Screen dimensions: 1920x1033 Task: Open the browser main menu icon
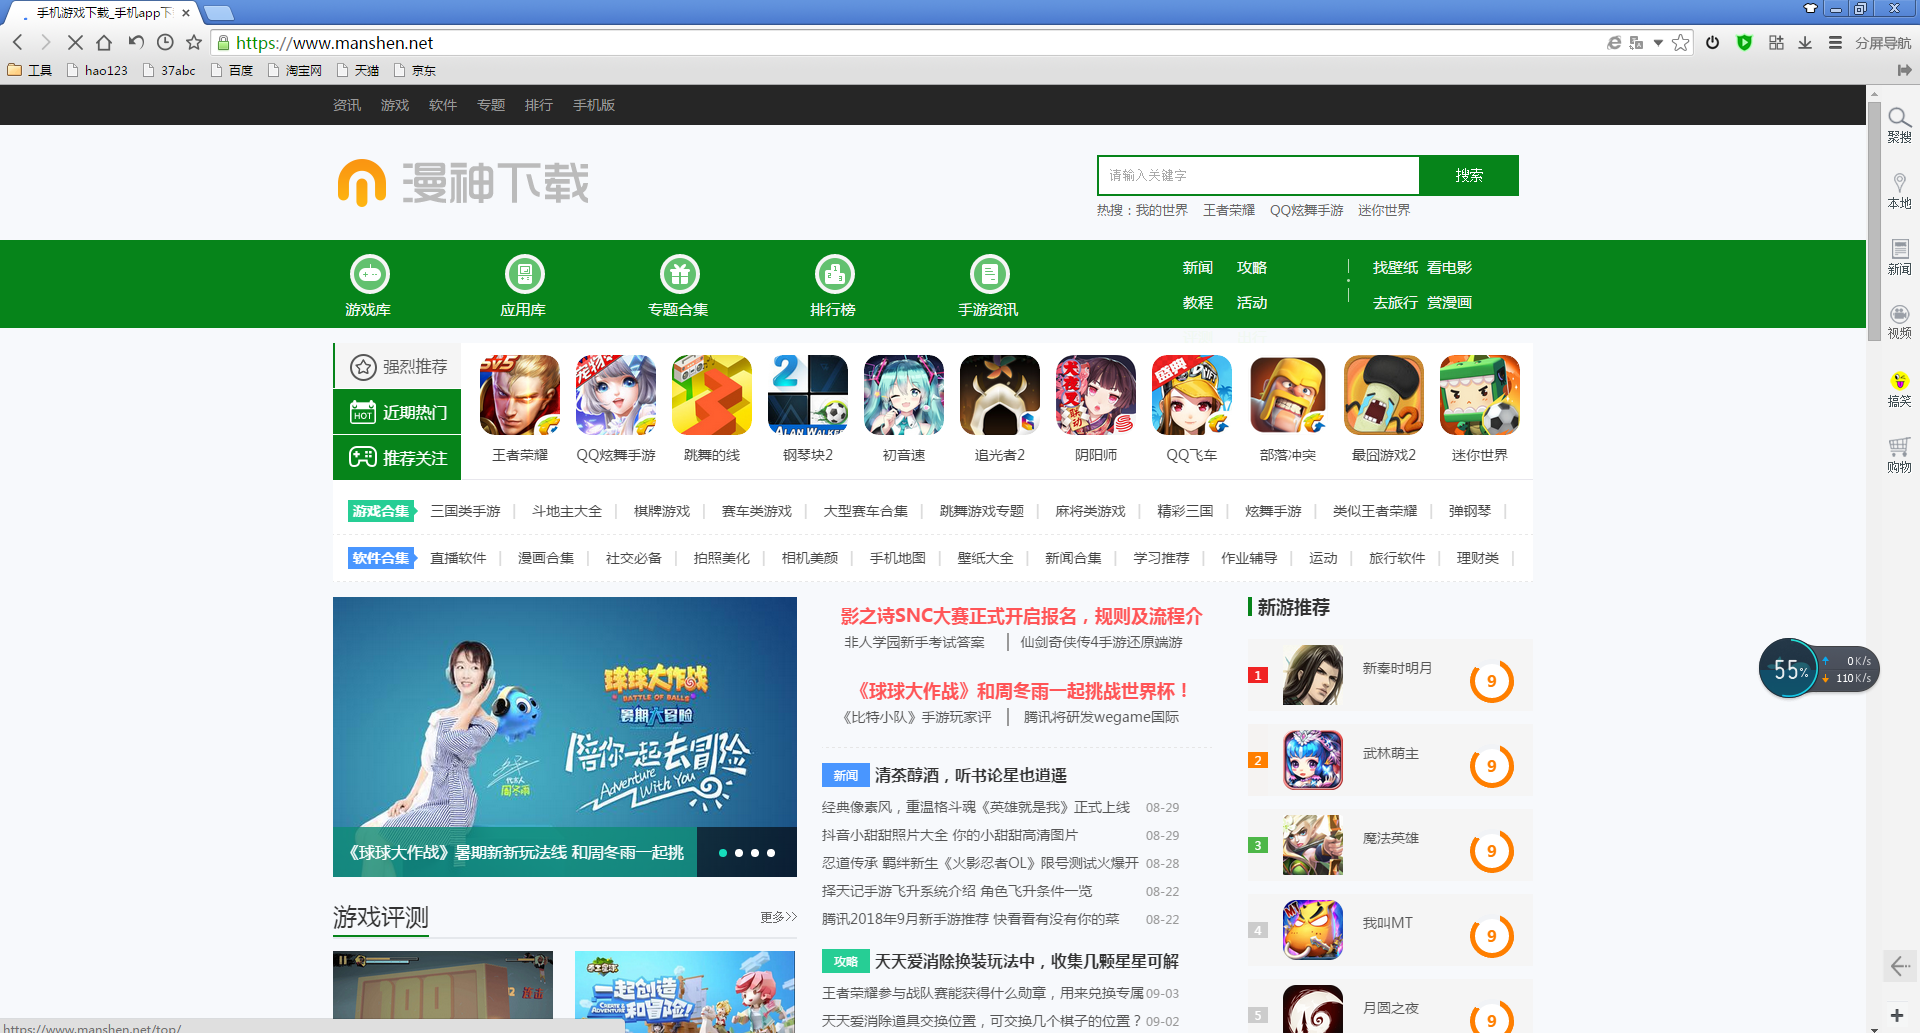pyautogui.click(x=1835, y=42)
